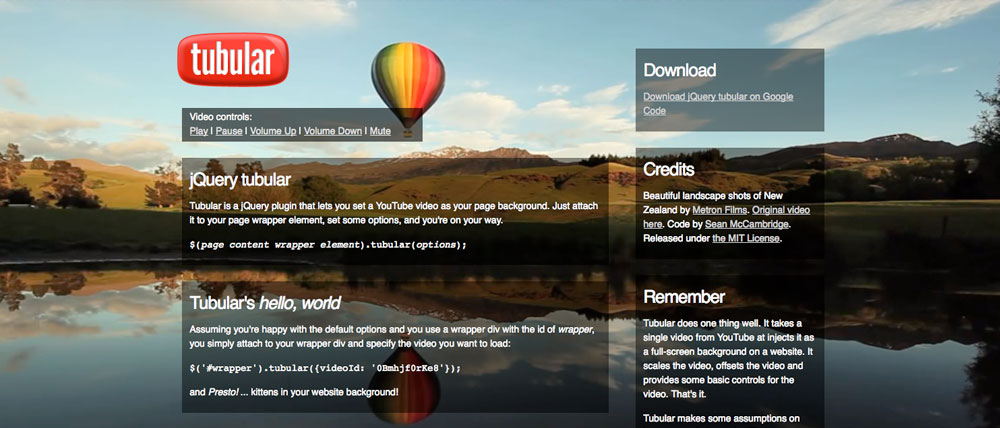The image size is (1000, 428).
Task: Click the red tubular logo
Action: (233, 59)
